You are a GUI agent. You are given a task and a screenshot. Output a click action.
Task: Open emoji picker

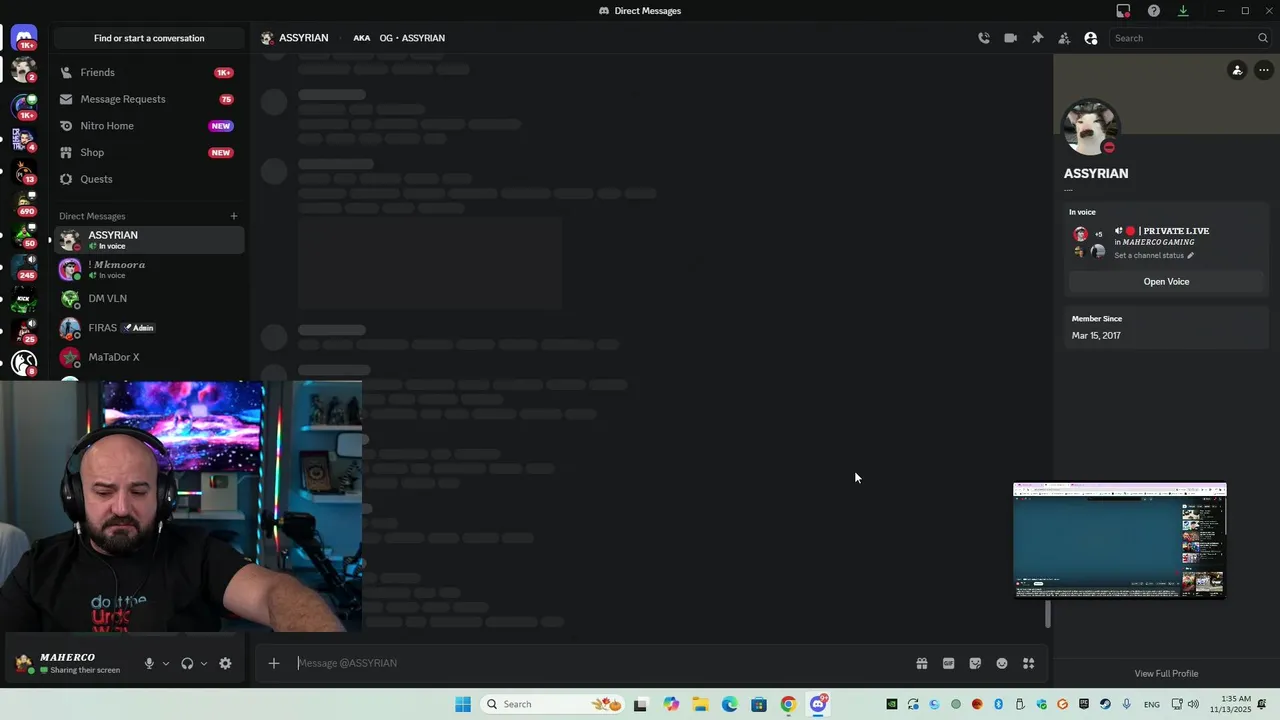[1002, 663]
